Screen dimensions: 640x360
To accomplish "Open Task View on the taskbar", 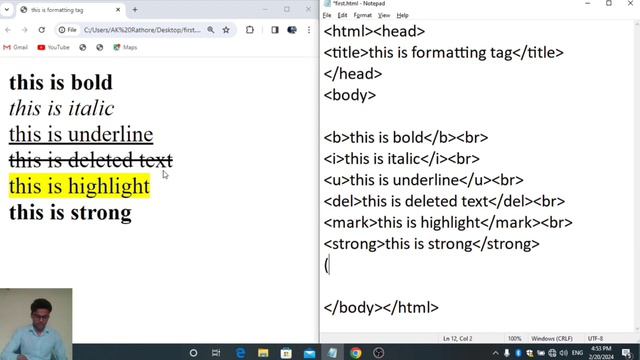I will pyautogui.click(x=216, y=353).
